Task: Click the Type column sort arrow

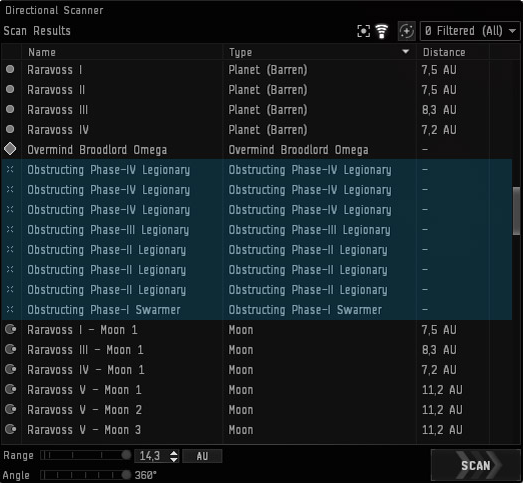Action: pos(406,52)
